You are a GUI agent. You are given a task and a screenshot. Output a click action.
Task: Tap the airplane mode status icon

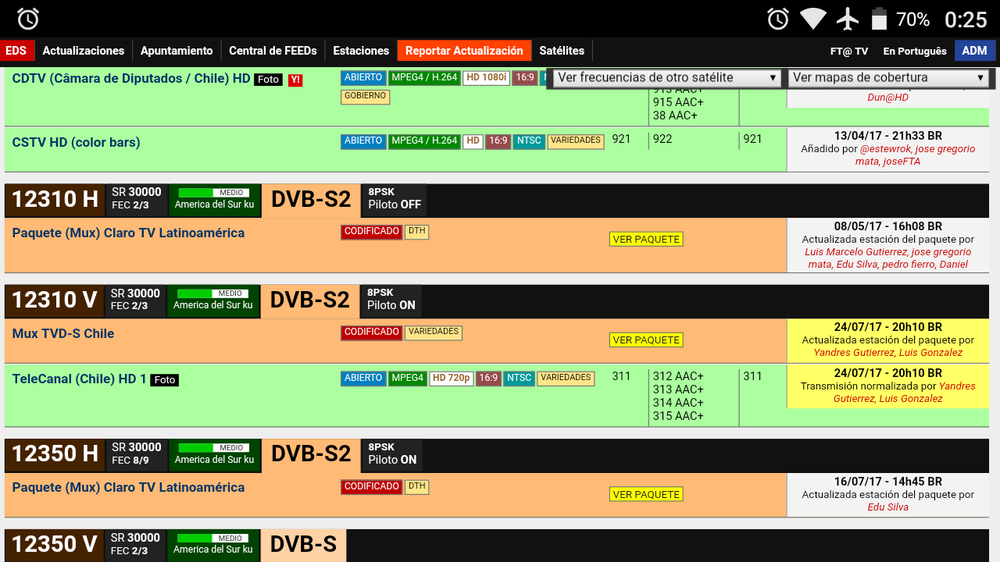[x=849, y=19]
